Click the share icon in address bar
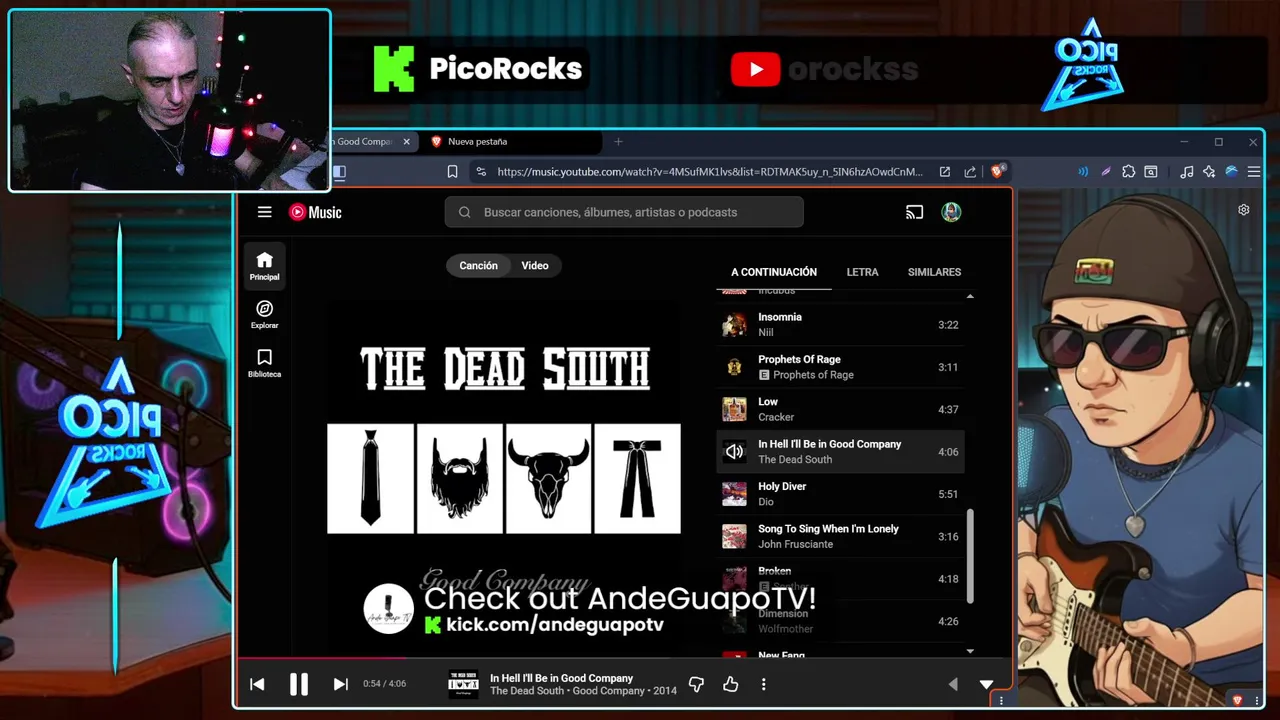 [x=970, y=172]
